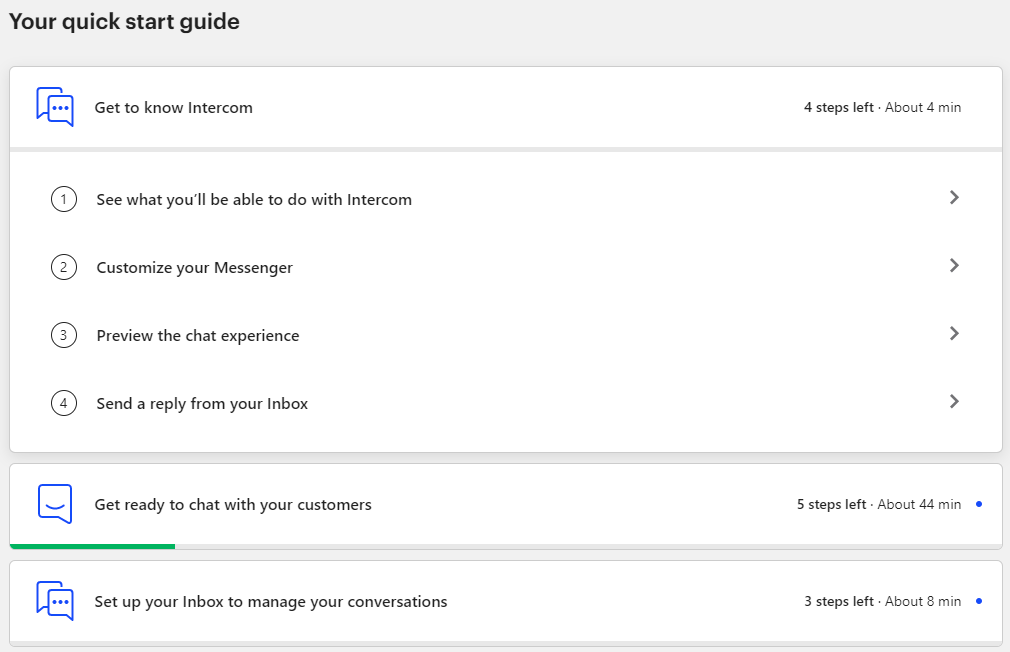Click the smiley messenger icon for chat with customers
This screenshot has width=1010, height=652.
55,504
